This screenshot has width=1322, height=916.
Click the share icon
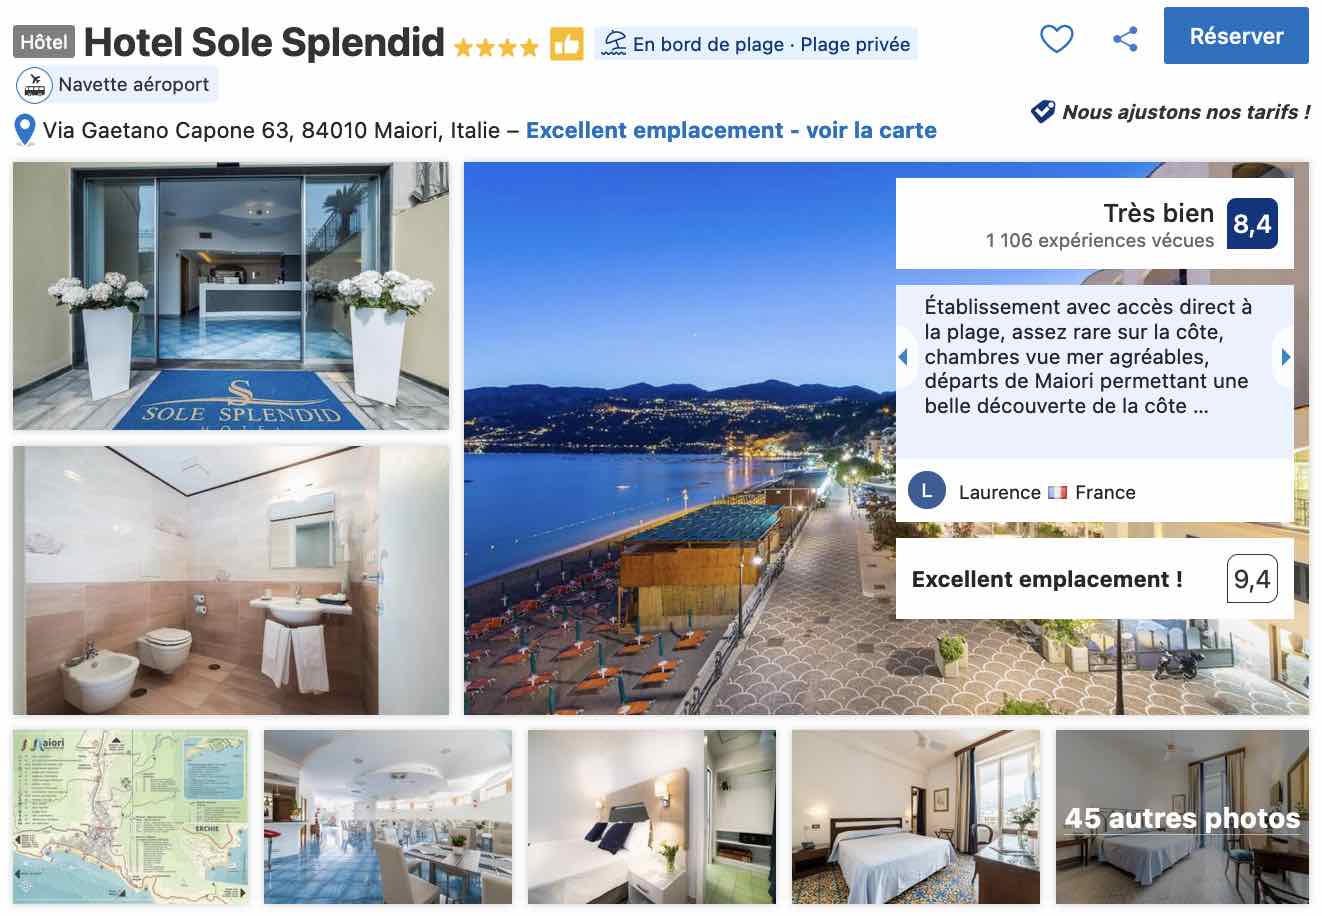(x=1125, y=39)
